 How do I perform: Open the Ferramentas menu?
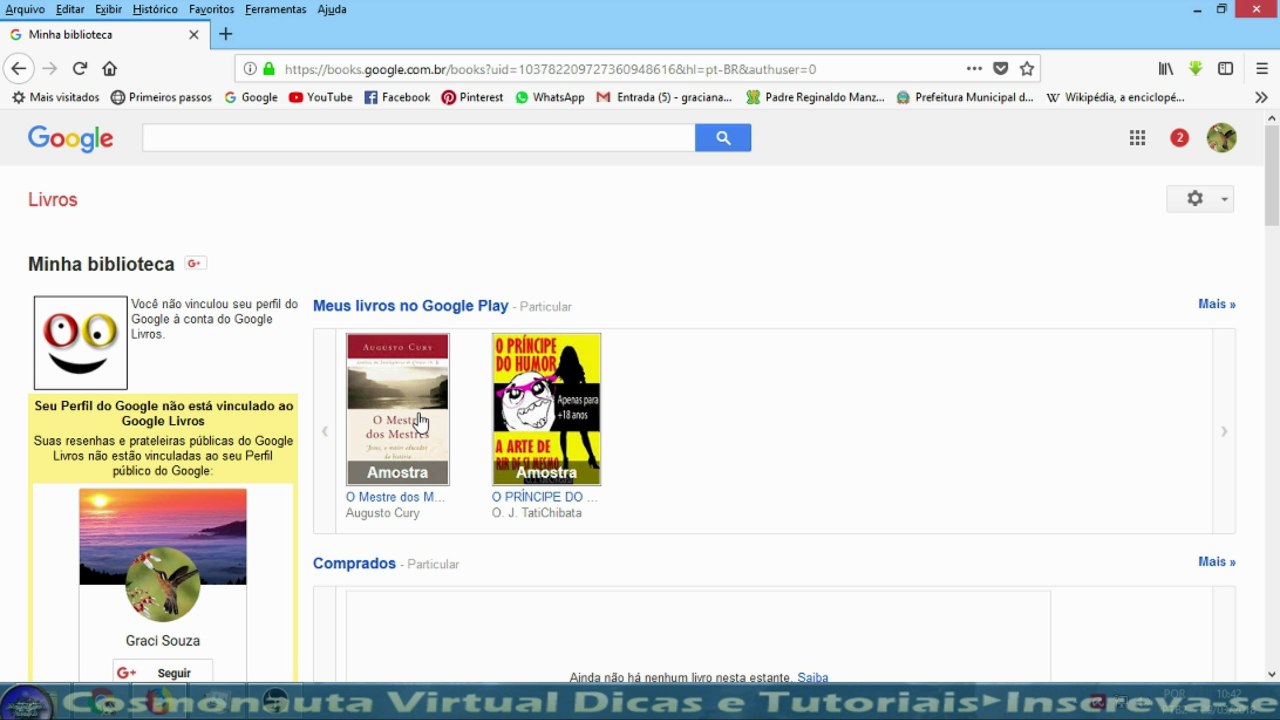coord(276,9)
